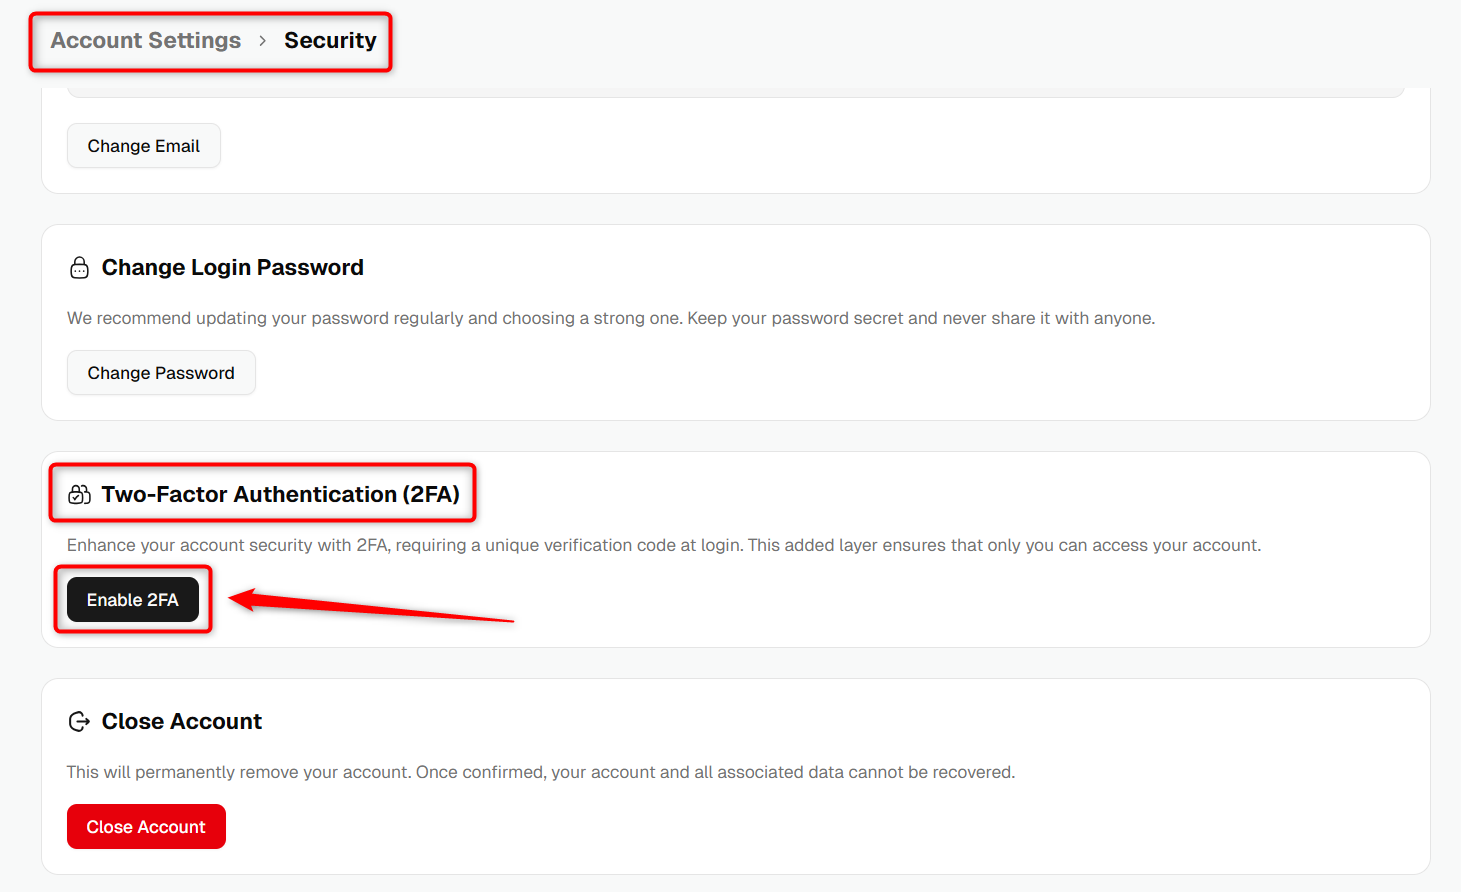Go back to Account Settings breadcrumb

click(146, 41)
